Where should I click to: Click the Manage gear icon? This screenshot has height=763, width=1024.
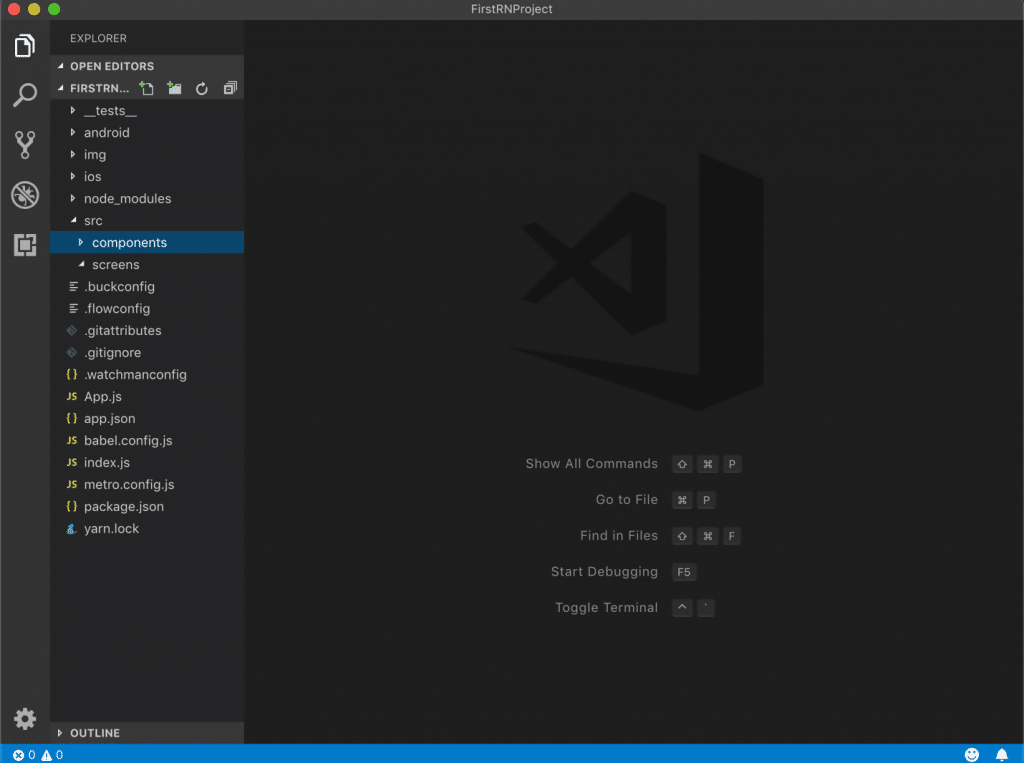click(x=25, y=718)
